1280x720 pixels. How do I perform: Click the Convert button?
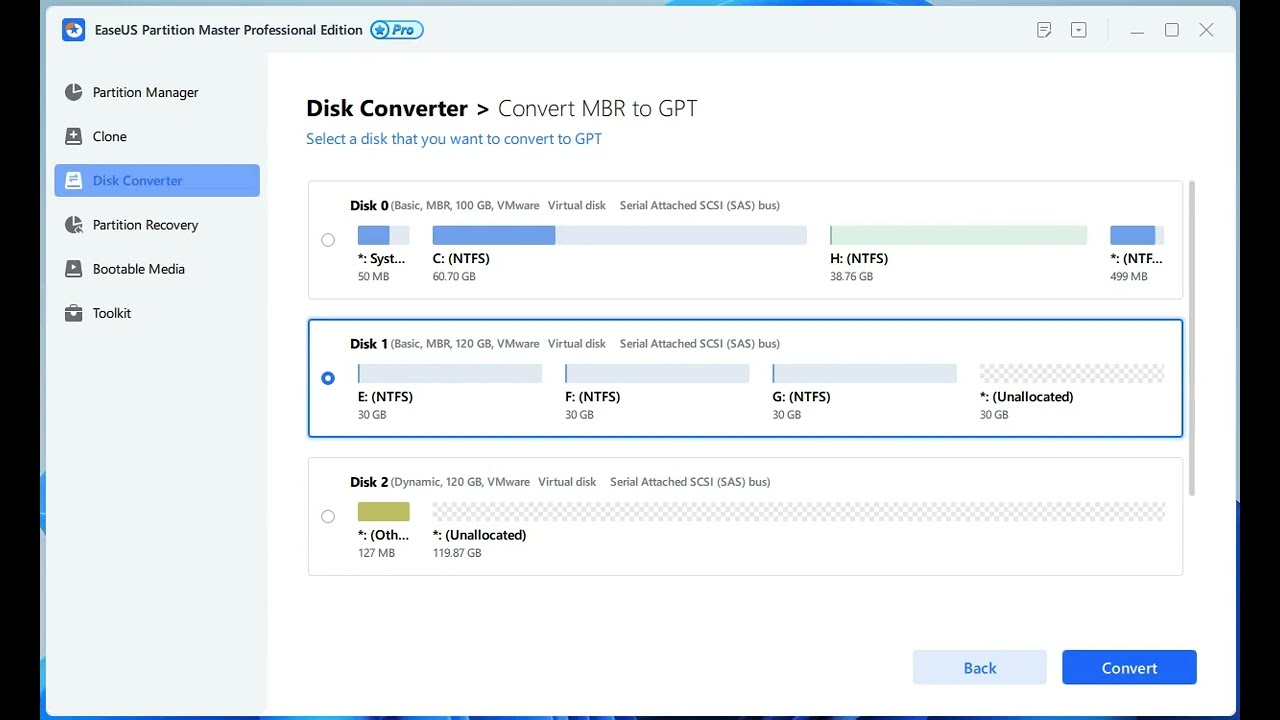click(1129, 668)
